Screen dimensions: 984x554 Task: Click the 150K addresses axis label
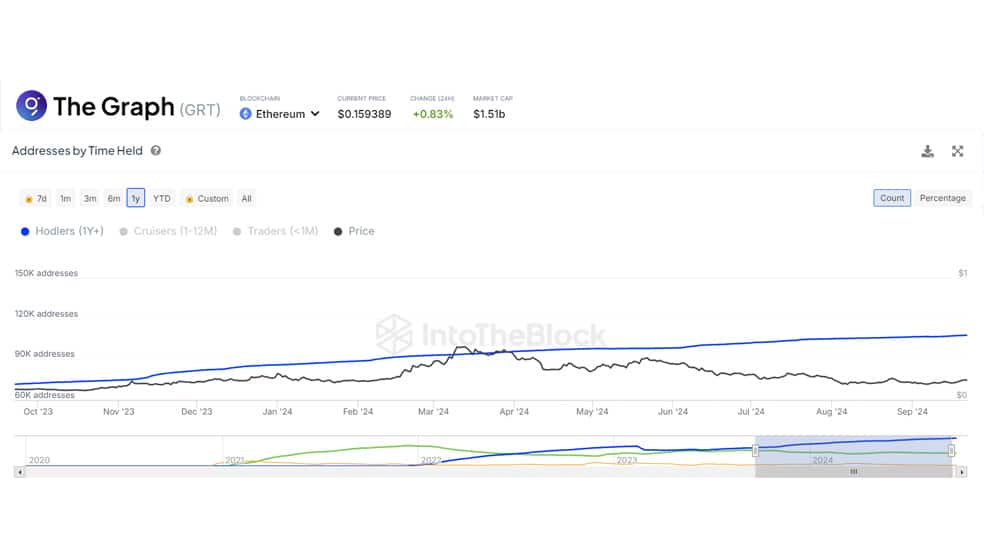[46, 273]
